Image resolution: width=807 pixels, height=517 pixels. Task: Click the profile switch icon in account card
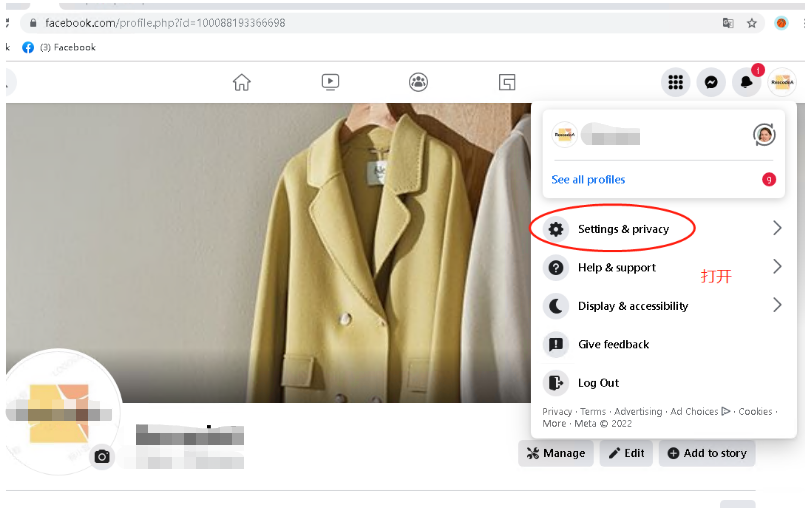pyautogui.click(x=764, y=135)
